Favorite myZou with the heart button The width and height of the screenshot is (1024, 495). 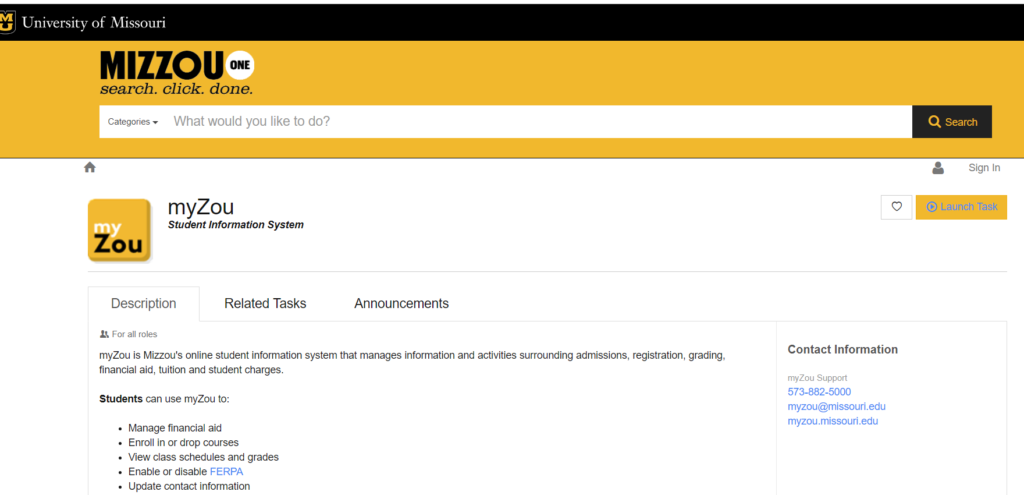tap(896, 207)
